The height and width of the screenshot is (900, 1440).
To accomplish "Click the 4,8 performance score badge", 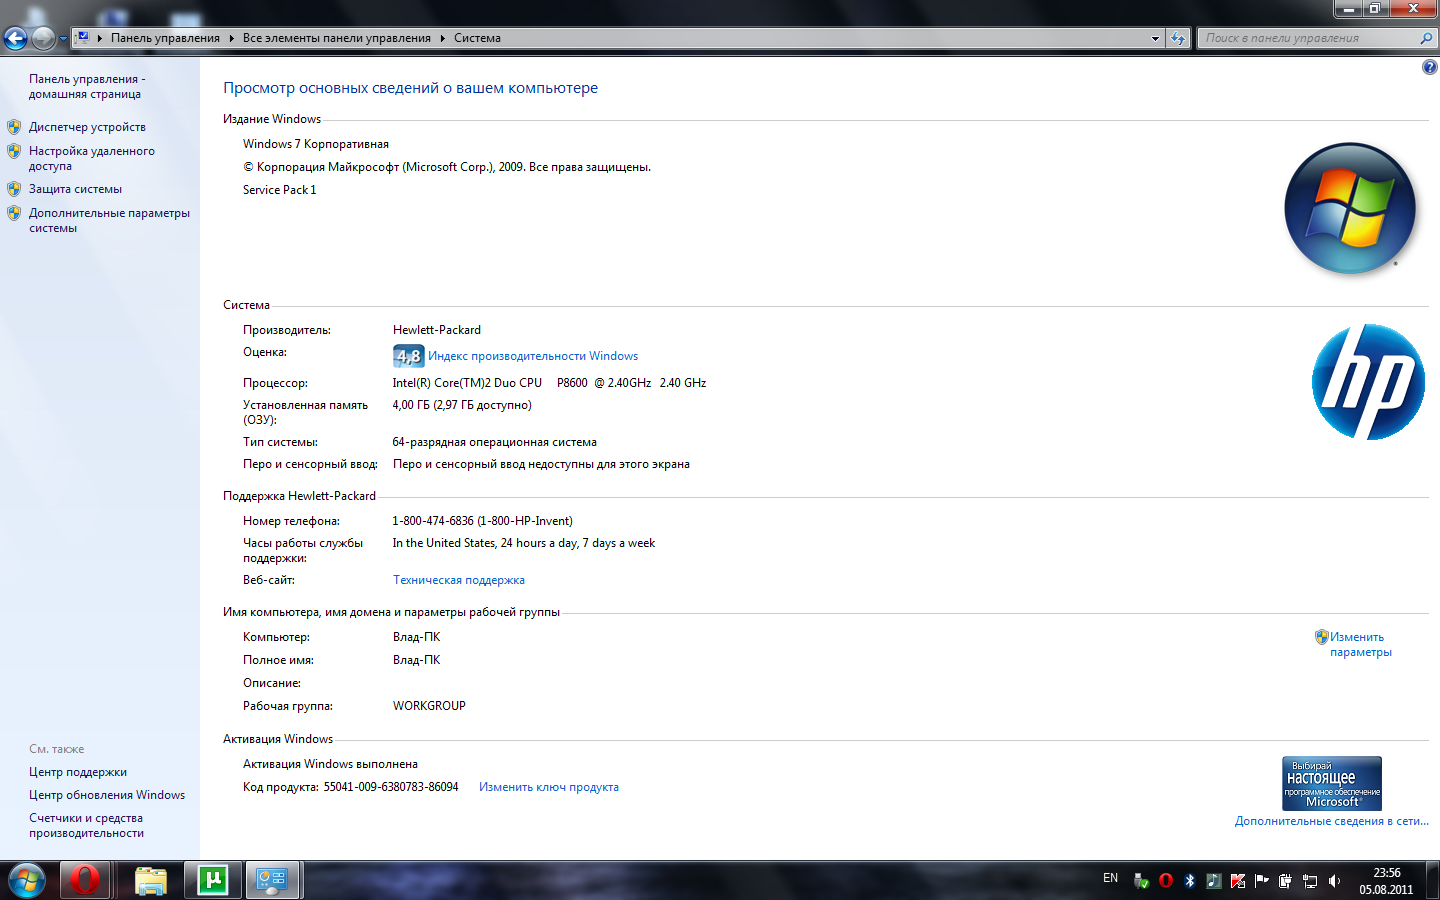I will [408, 356].
